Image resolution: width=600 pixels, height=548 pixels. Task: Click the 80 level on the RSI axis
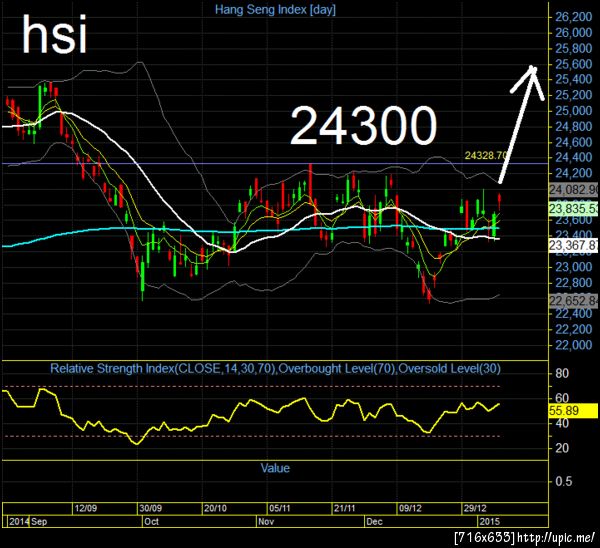(562, 373)
